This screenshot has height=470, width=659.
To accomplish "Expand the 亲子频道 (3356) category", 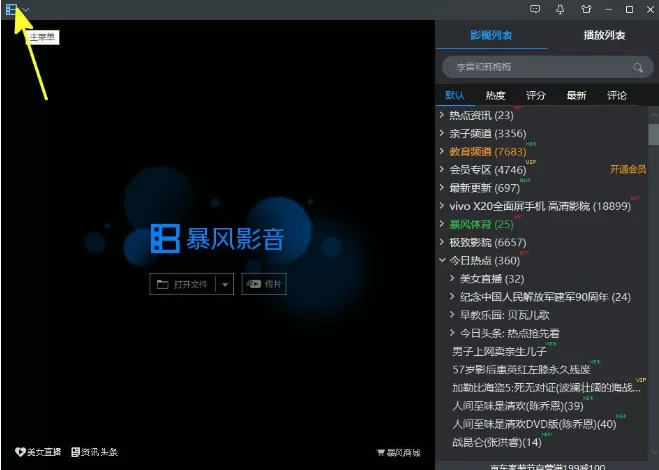I will (442, 133).
